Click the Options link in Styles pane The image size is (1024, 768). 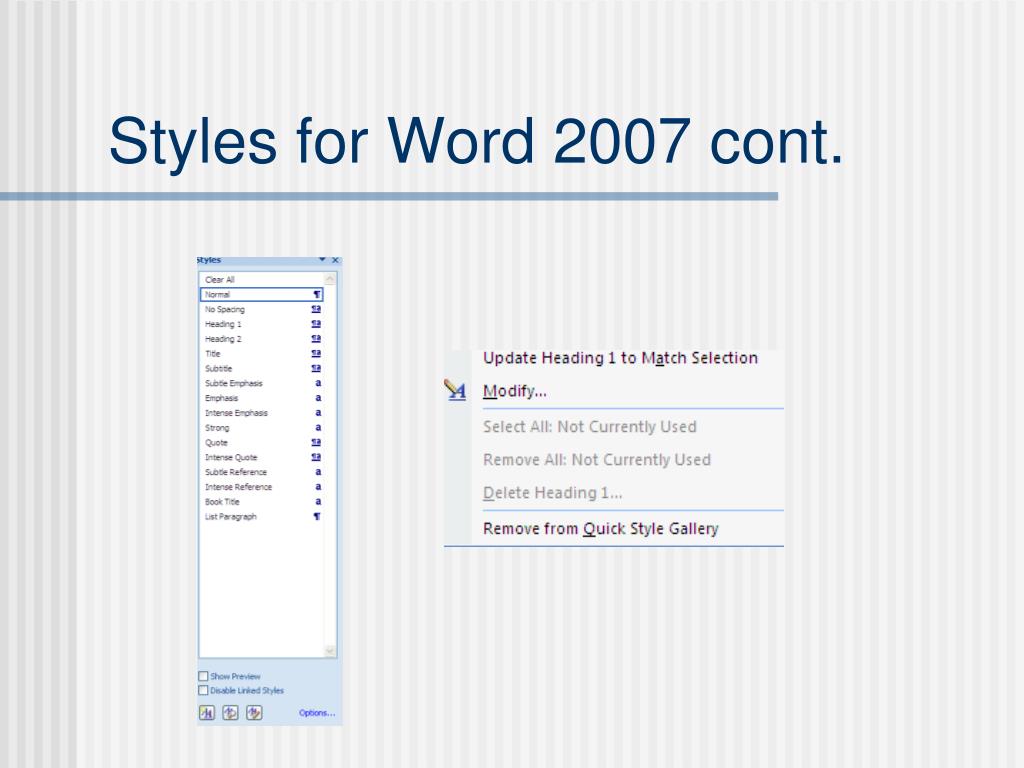coord(317,712)
